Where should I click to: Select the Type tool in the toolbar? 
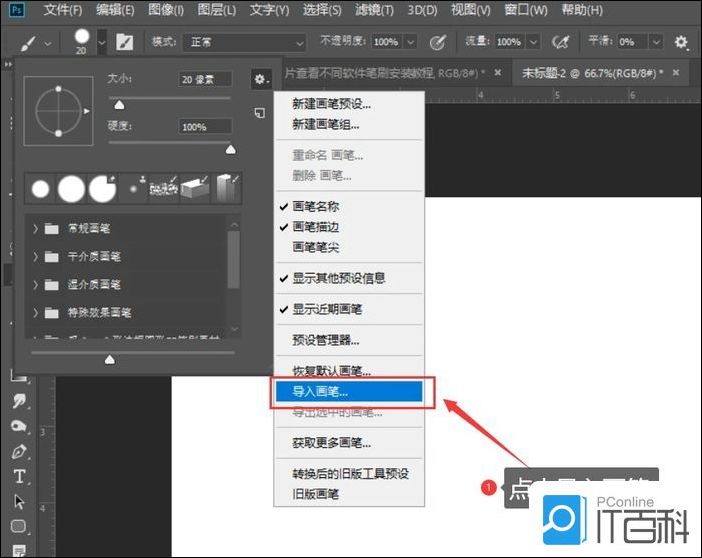coord(18,476)
